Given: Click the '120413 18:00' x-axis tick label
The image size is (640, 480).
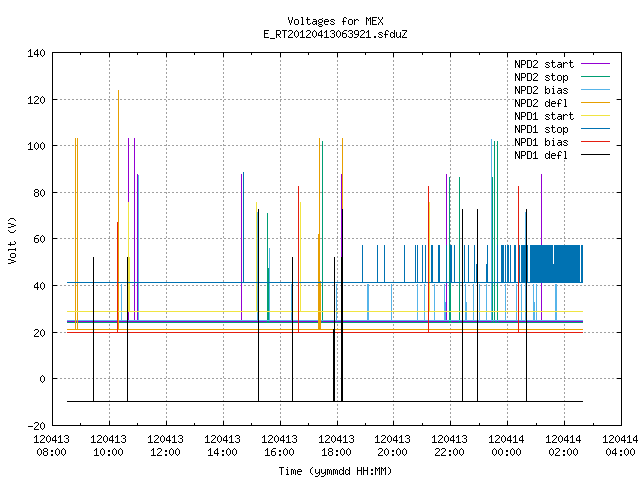Looking at the screenshot, I should (x=336, y=446).
